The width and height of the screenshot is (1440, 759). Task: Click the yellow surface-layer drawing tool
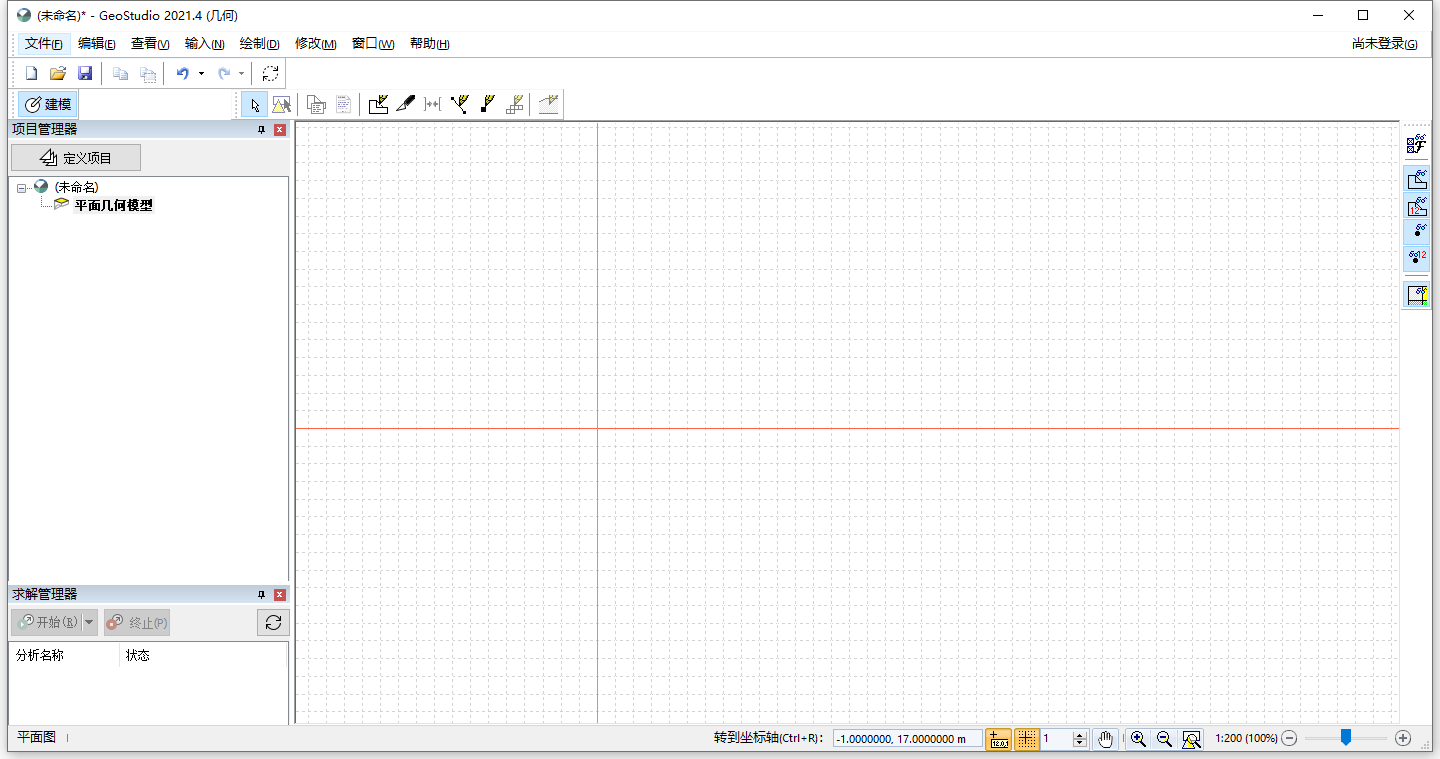pyautogui.click(x=548, y=105)
